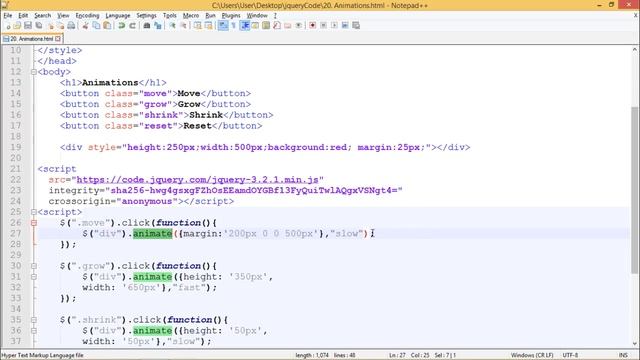
Task: Open the Edit menu
Action: (x=23, y=16)
